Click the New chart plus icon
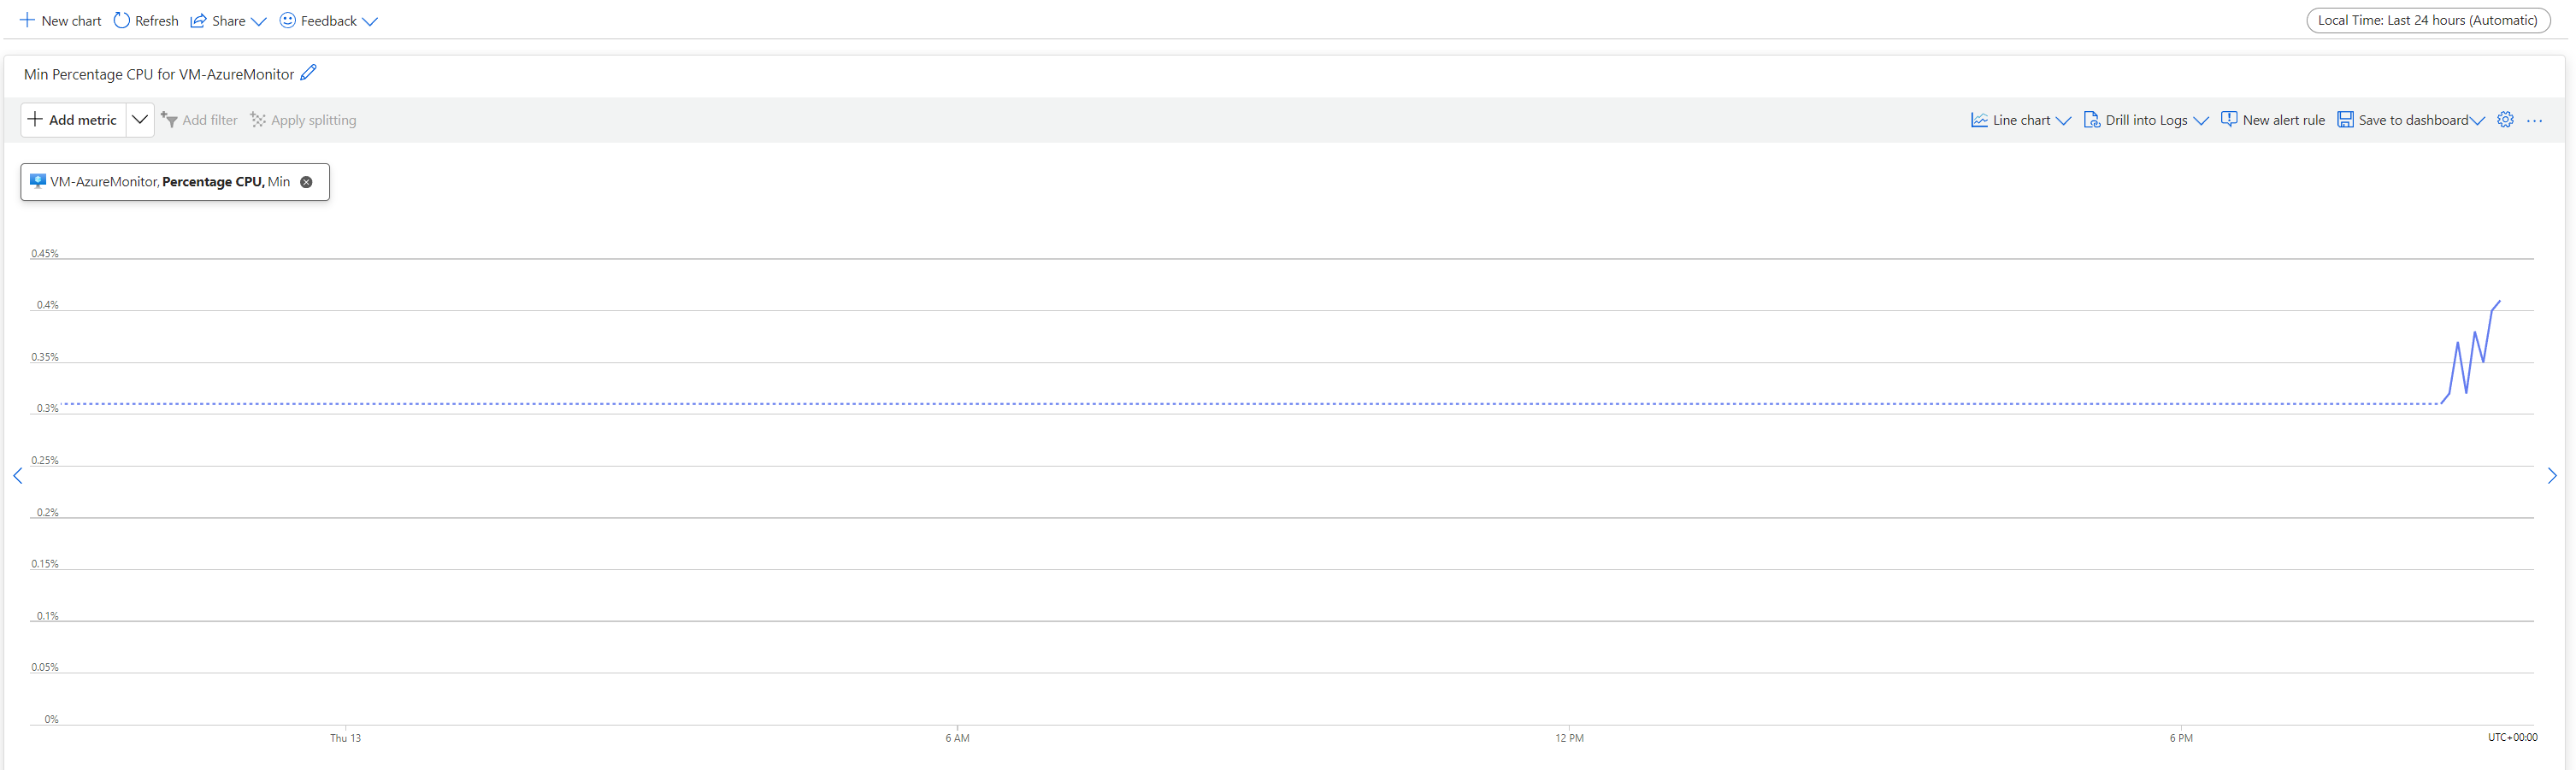The width and height of the screenshot is (2576, 770). 27,20
